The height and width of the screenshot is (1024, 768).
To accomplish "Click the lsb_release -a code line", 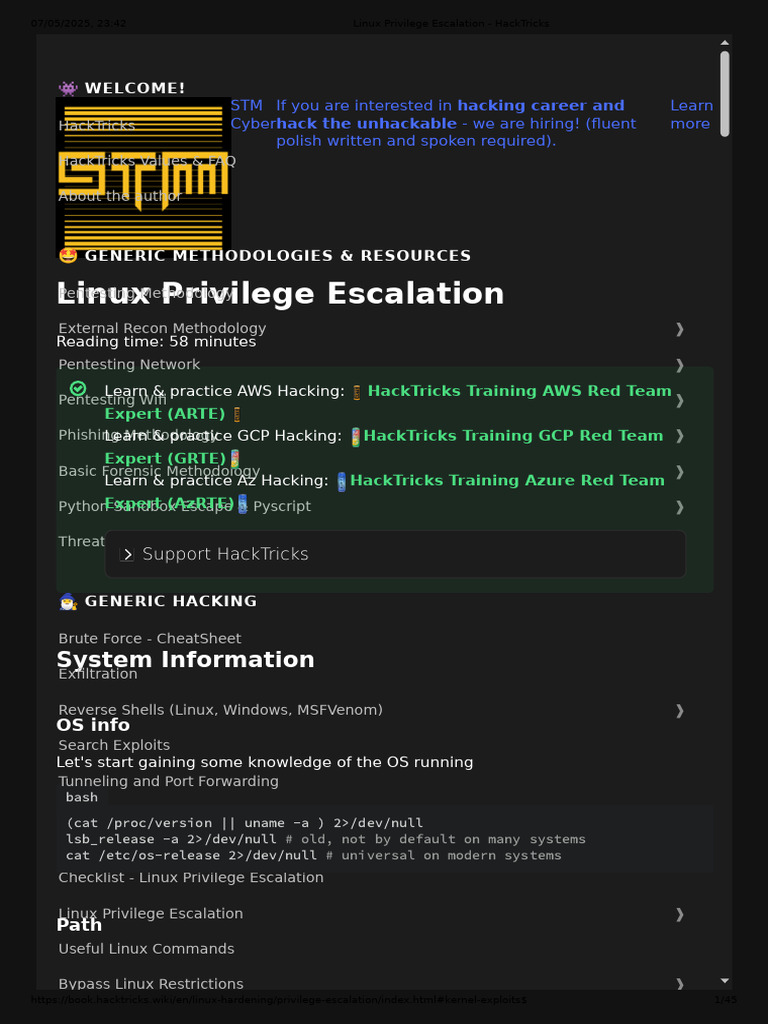I will tap(325, 839).
